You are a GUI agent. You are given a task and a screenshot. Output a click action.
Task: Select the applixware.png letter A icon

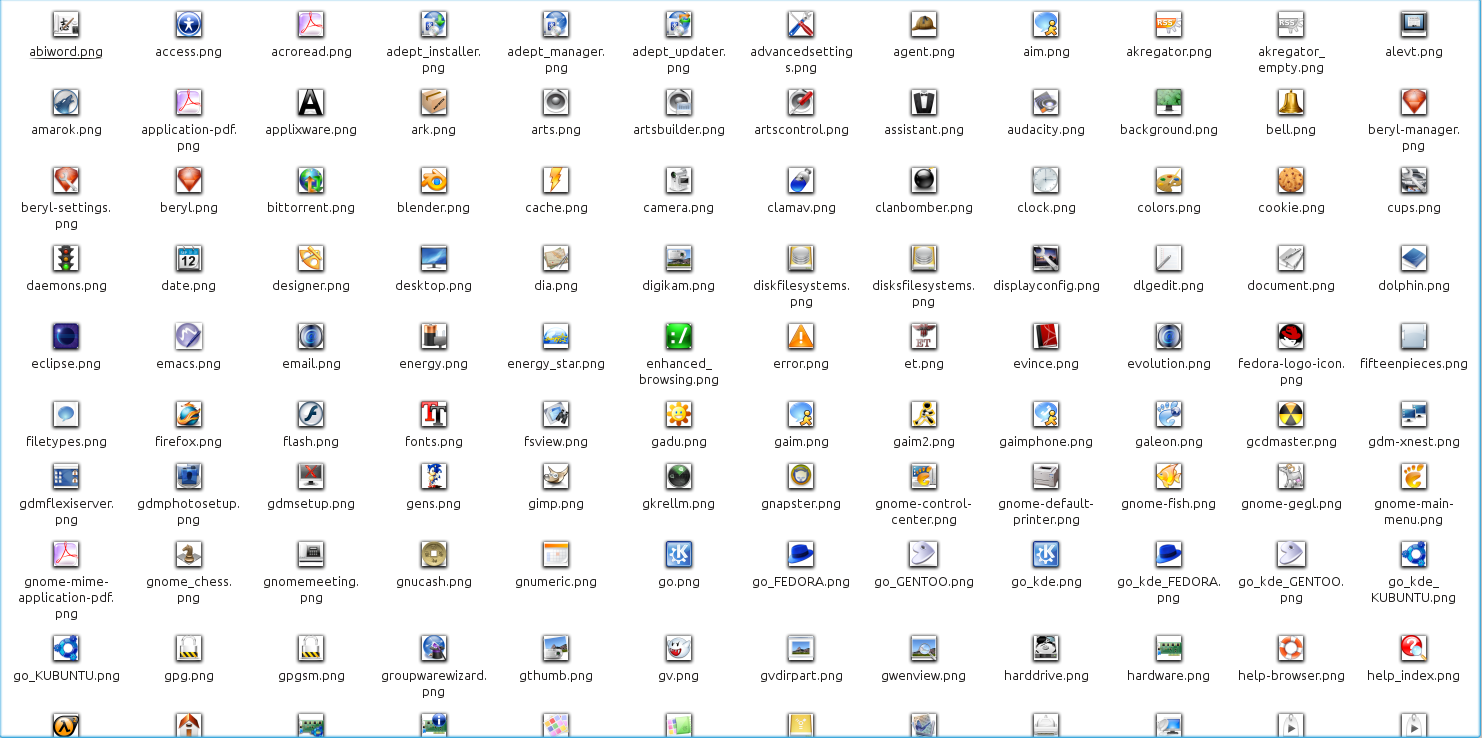[x=311, y=102]
